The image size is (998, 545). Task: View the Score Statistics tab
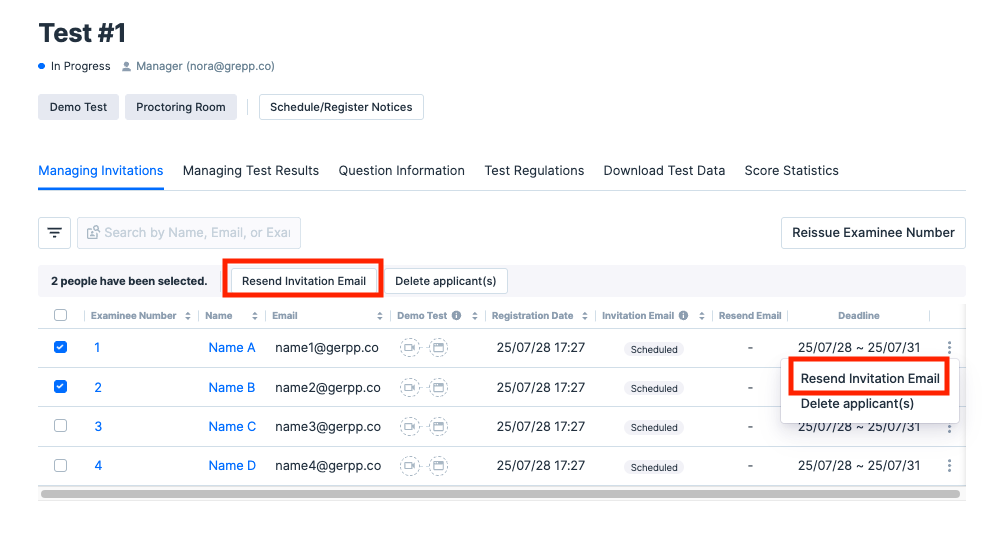pyautogui.click(x=791, y=171)
